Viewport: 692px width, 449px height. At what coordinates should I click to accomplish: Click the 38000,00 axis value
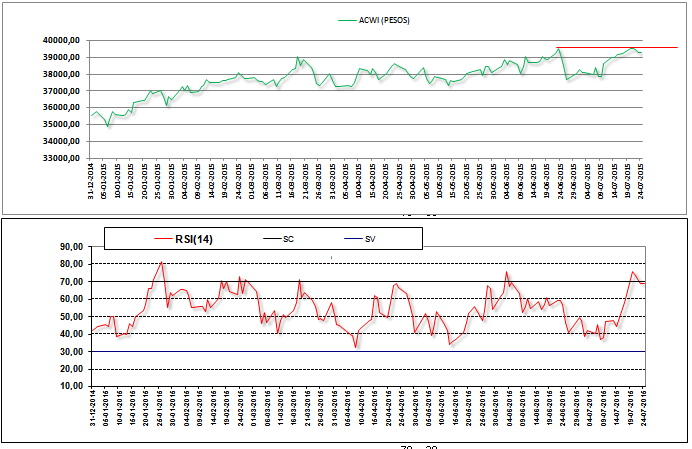61,74
